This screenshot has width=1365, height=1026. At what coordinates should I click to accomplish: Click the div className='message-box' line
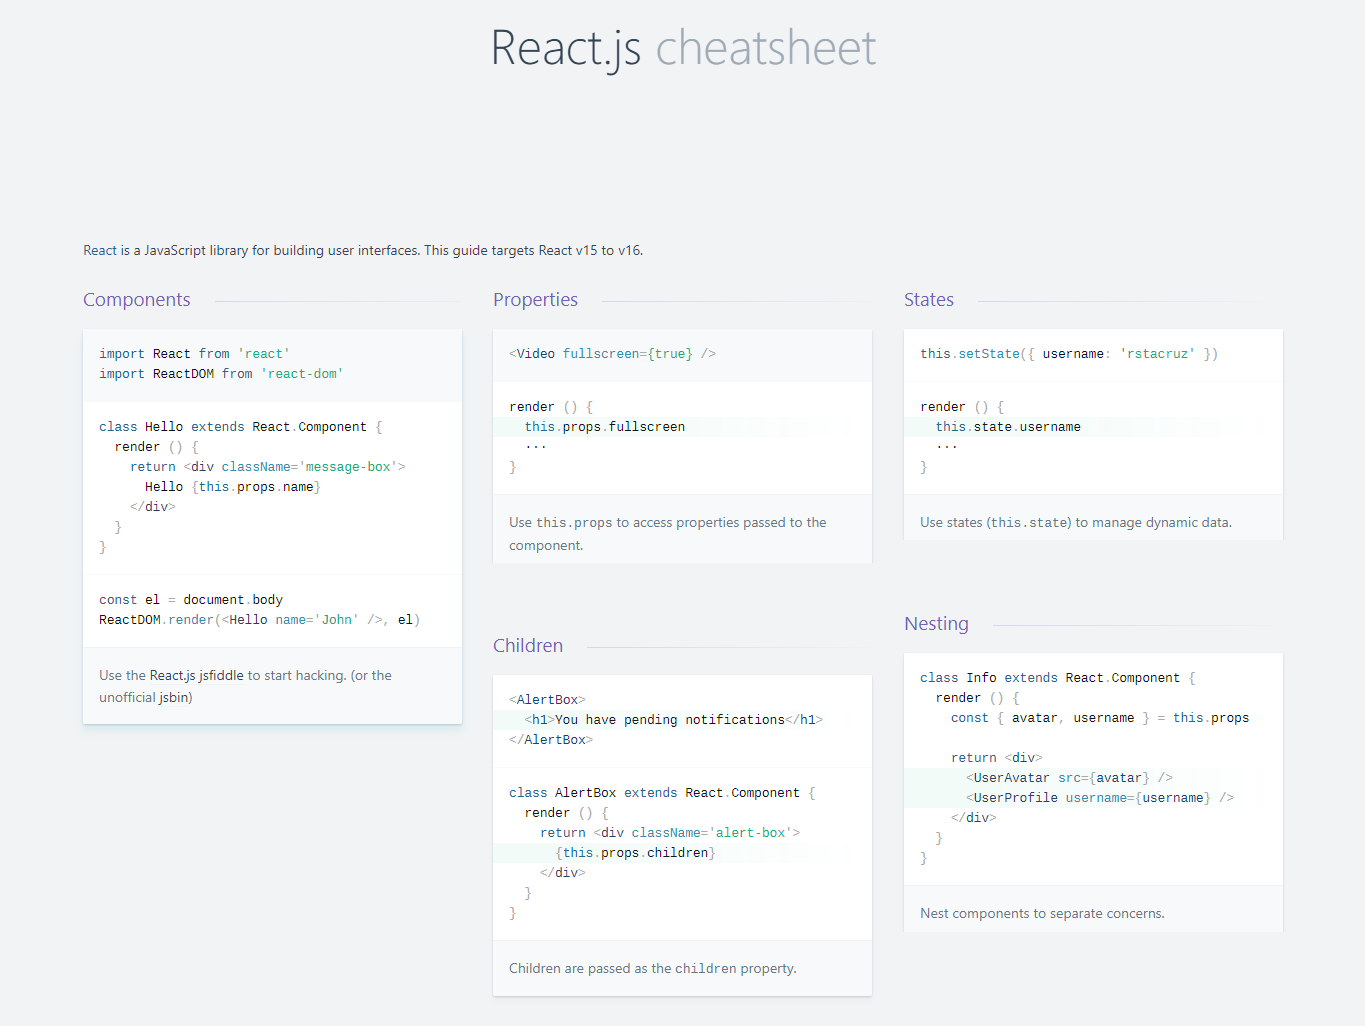coord(268,467)
